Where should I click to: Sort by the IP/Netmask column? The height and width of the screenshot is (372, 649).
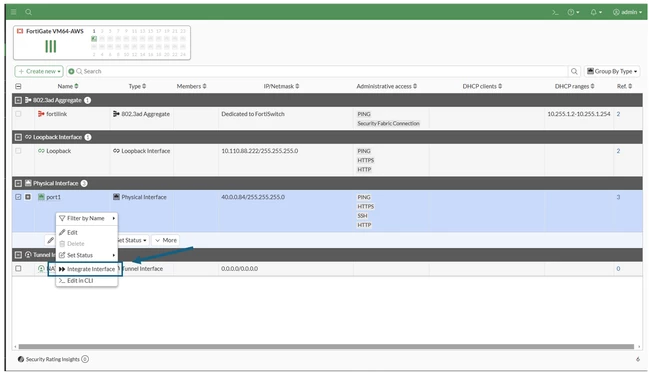(281, 86)
